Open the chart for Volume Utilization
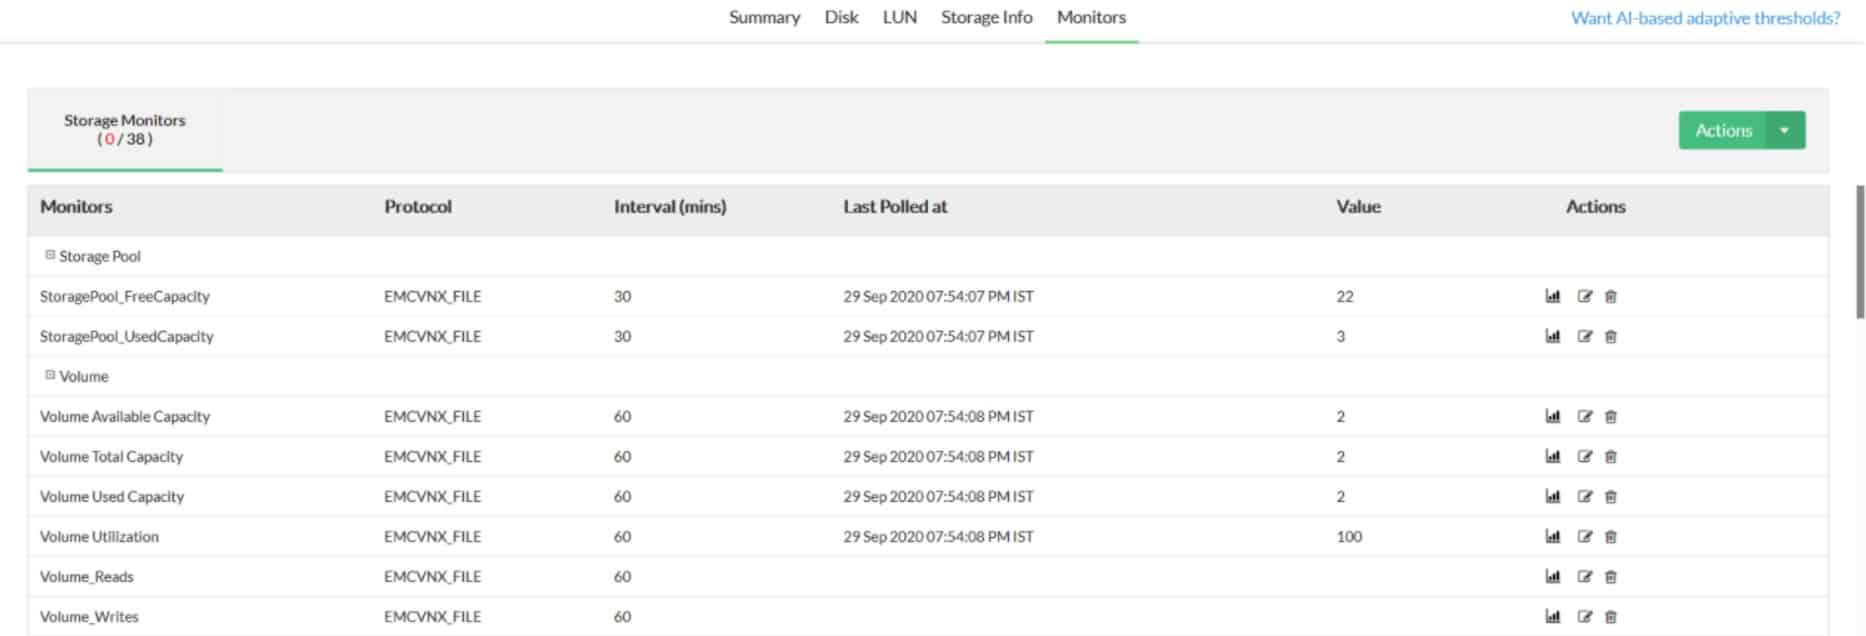Viewport: 1866px width, 636px height. (x=1551, y=536)
